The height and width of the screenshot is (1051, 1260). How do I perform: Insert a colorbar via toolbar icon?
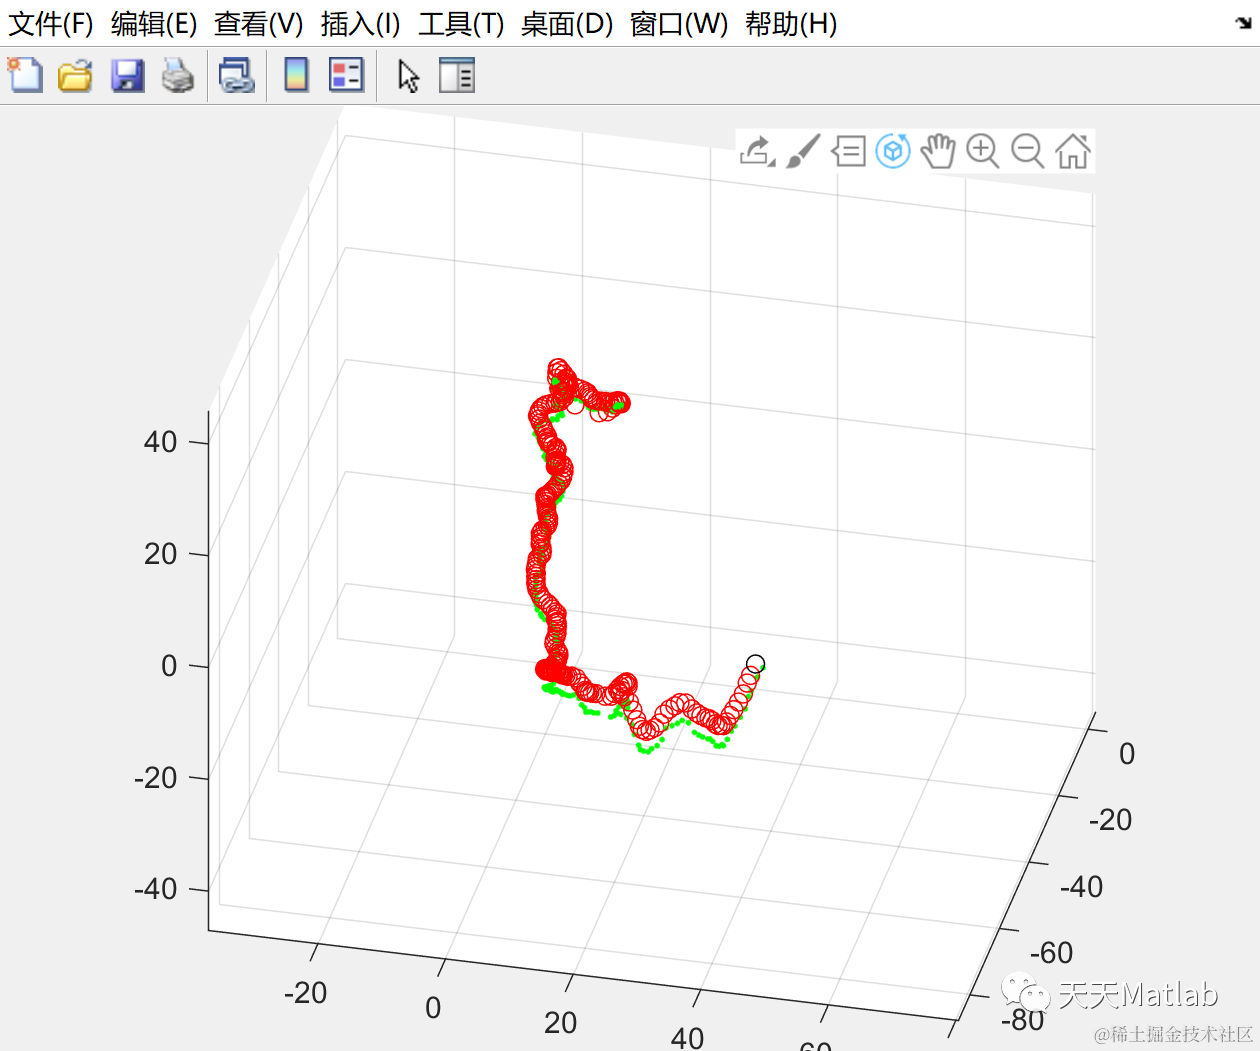click(296, 75)
